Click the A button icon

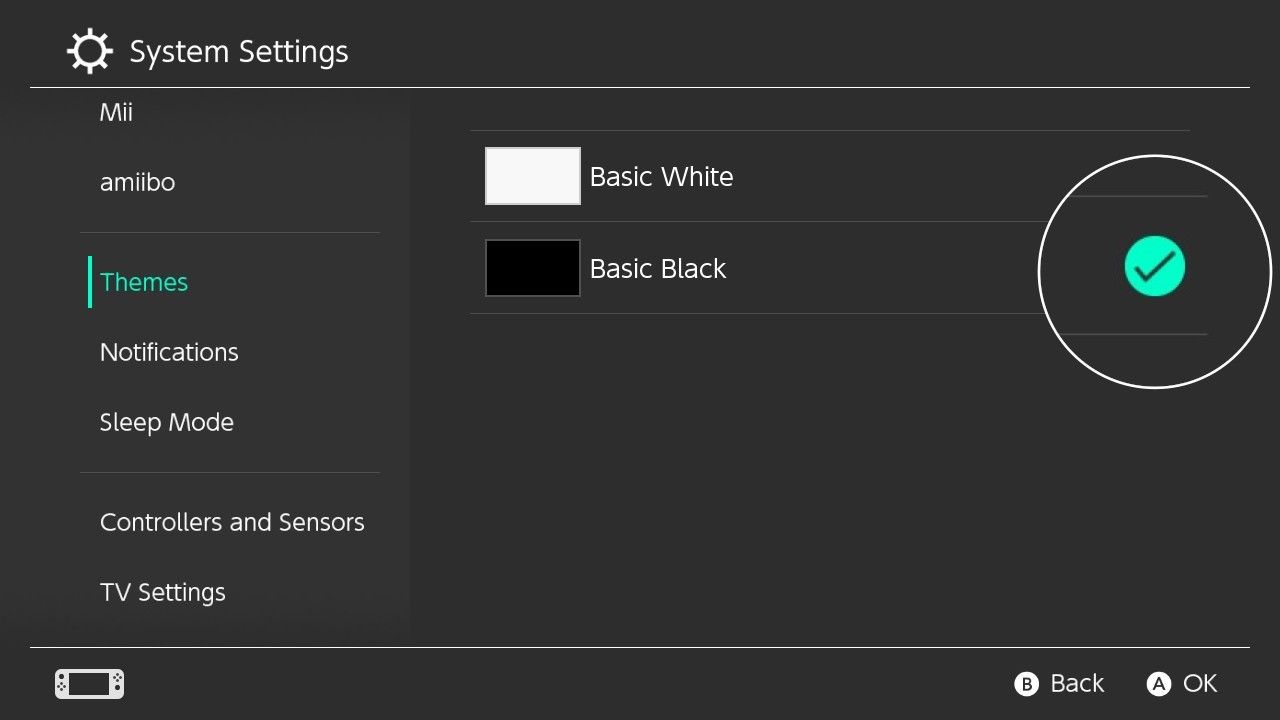[1158, 684]
